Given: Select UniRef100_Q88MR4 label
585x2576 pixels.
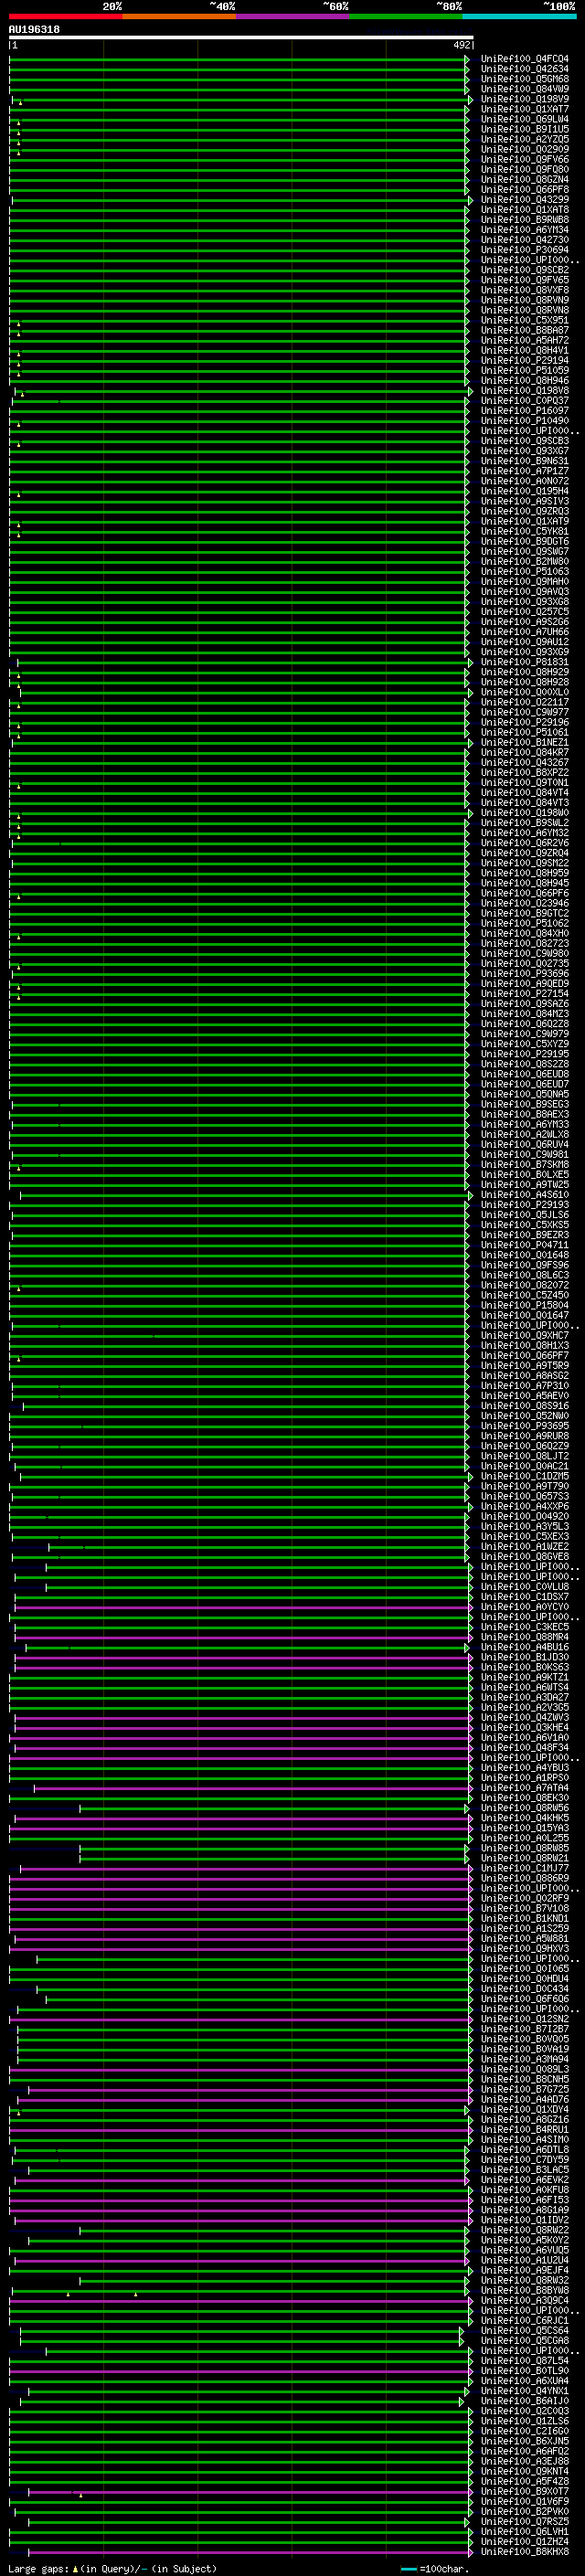Looking at the screenshot, I should 524,1637.
